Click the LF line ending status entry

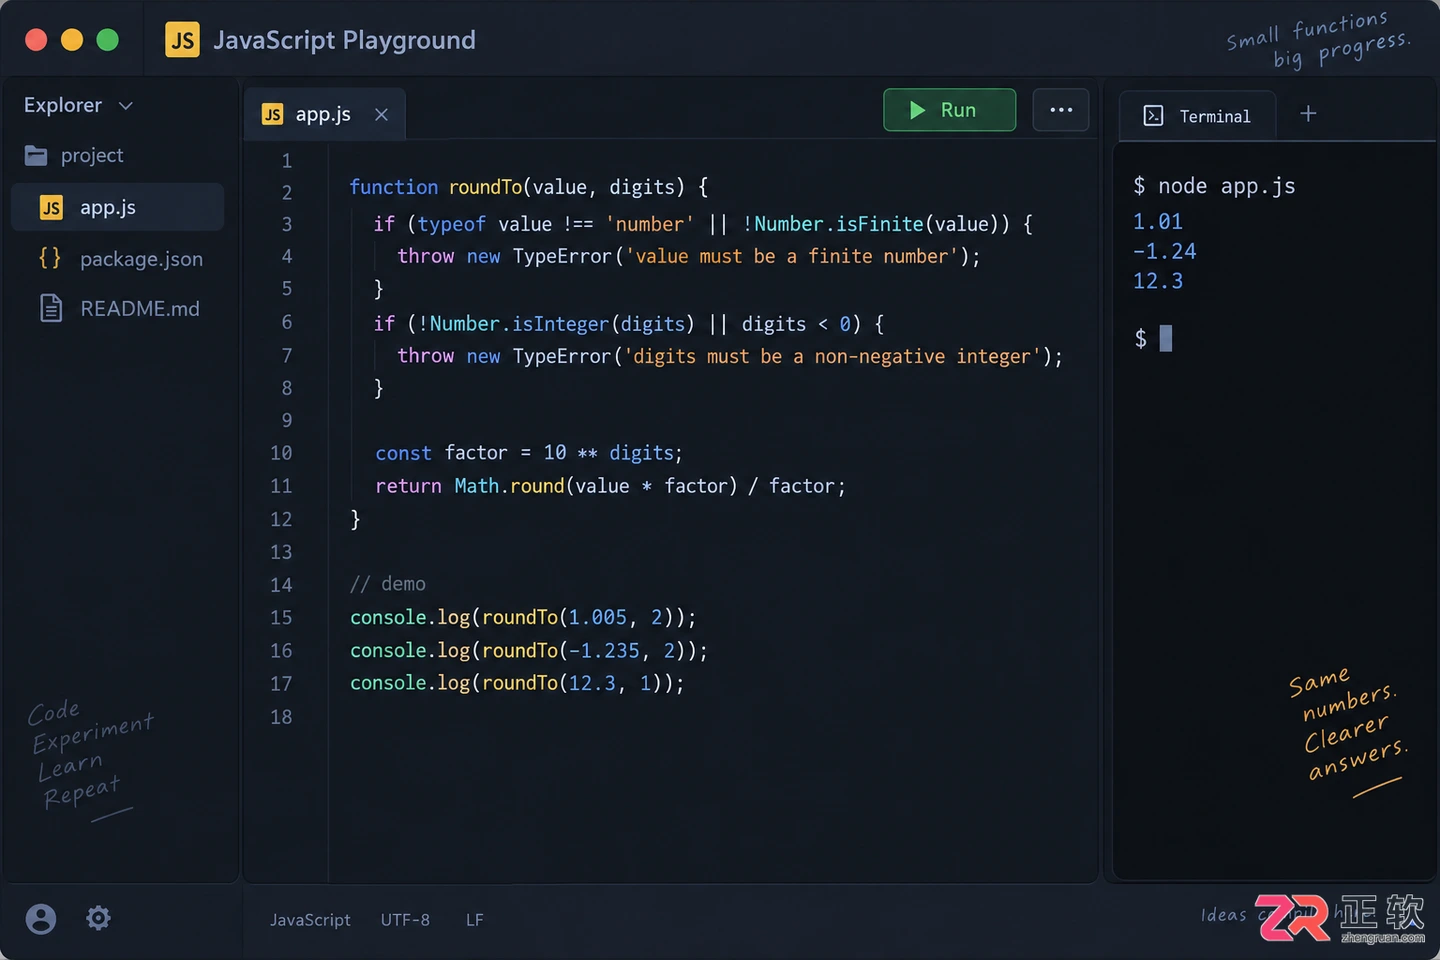point(475,920)
